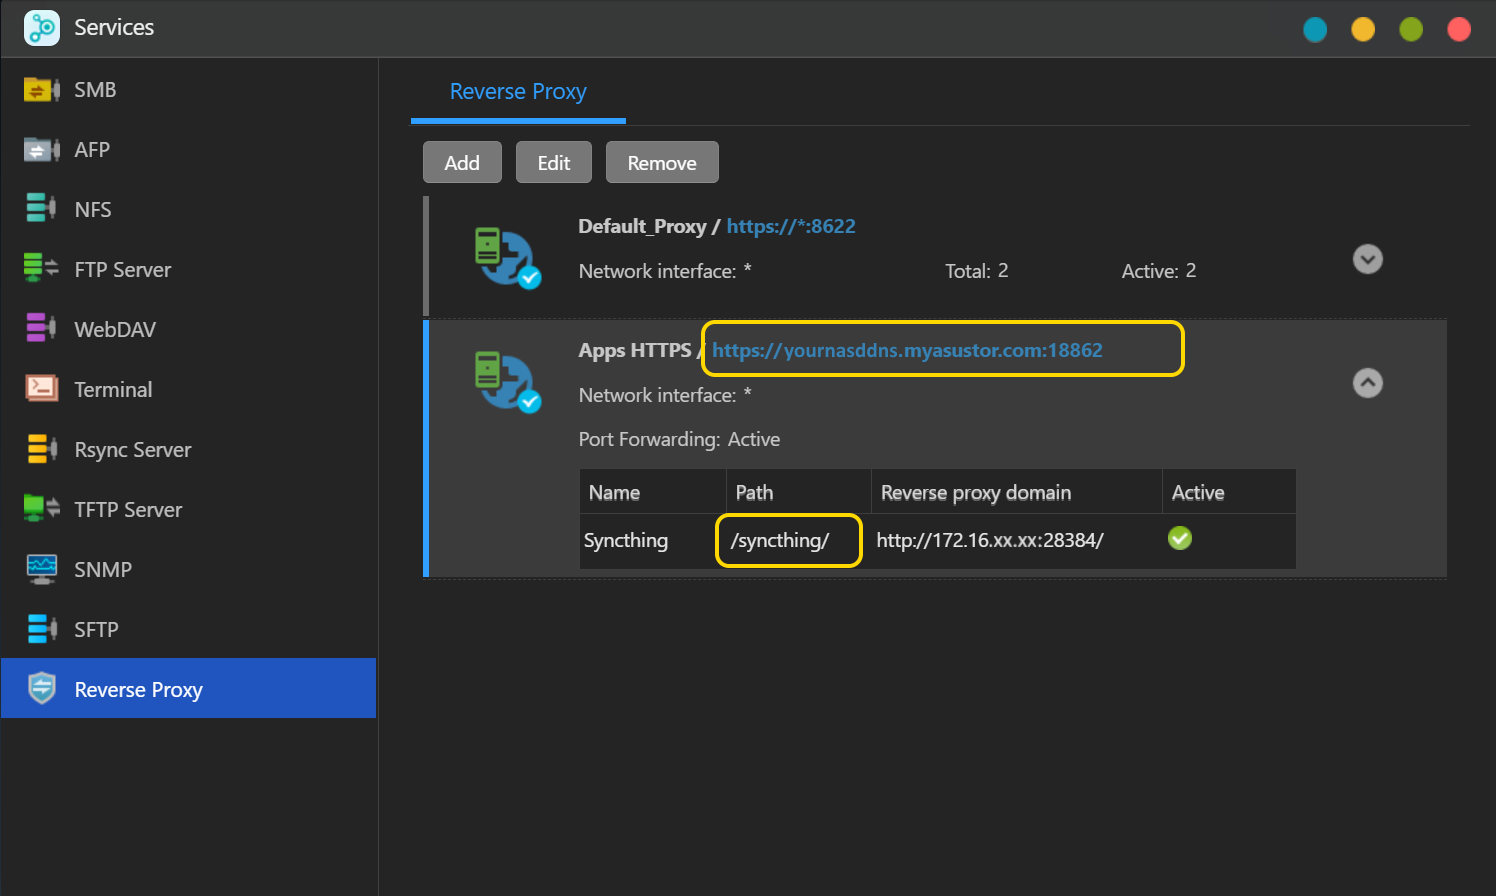Click the Default_Proxy title text
The width and height of the screenshot is (1496, 896).
642,226
